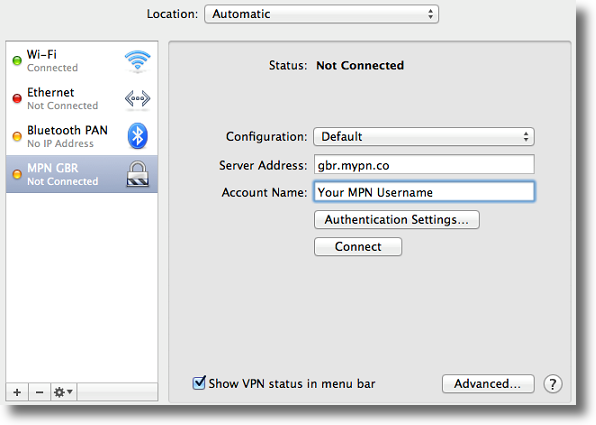Select the MPN GBR service name
596x425 pixels.
(x=52, y=168)
